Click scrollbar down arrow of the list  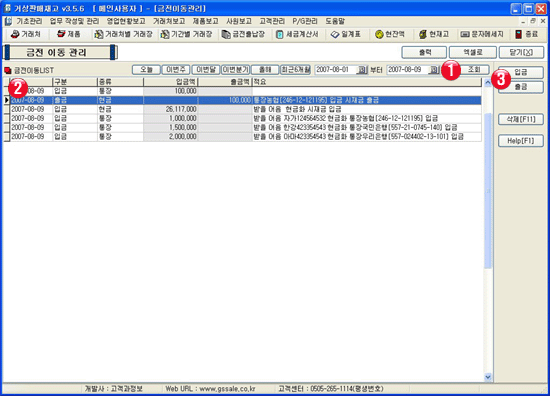(488, 377)
